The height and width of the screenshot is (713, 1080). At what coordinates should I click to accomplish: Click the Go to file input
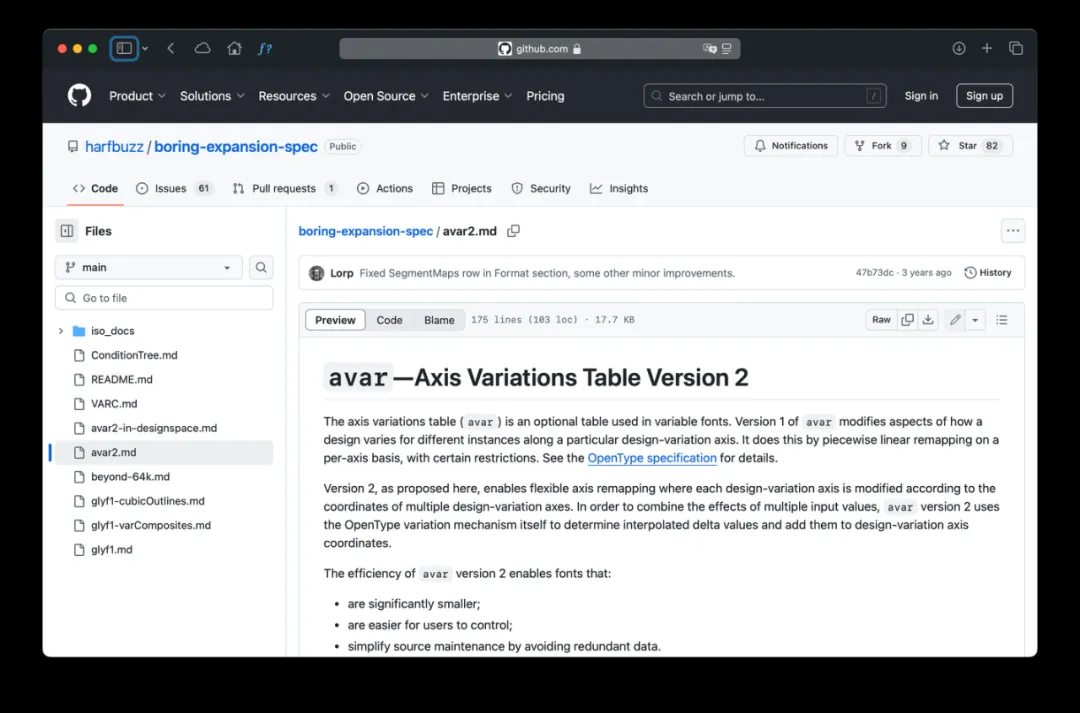pos(164,298)
